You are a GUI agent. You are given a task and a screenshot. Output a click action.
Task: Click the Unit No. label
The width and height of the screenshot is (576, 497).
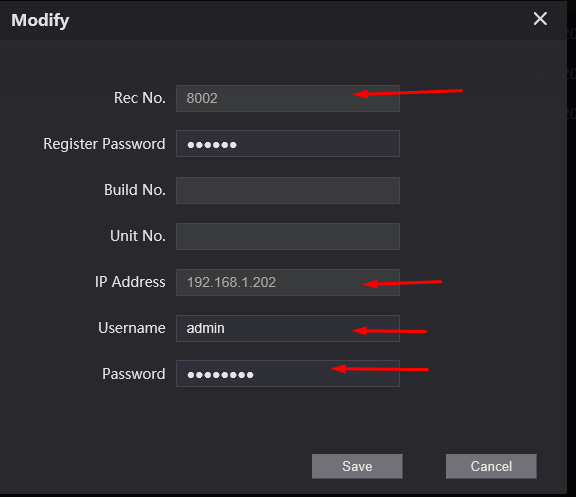pyautogui.click(x=138, y=236)
